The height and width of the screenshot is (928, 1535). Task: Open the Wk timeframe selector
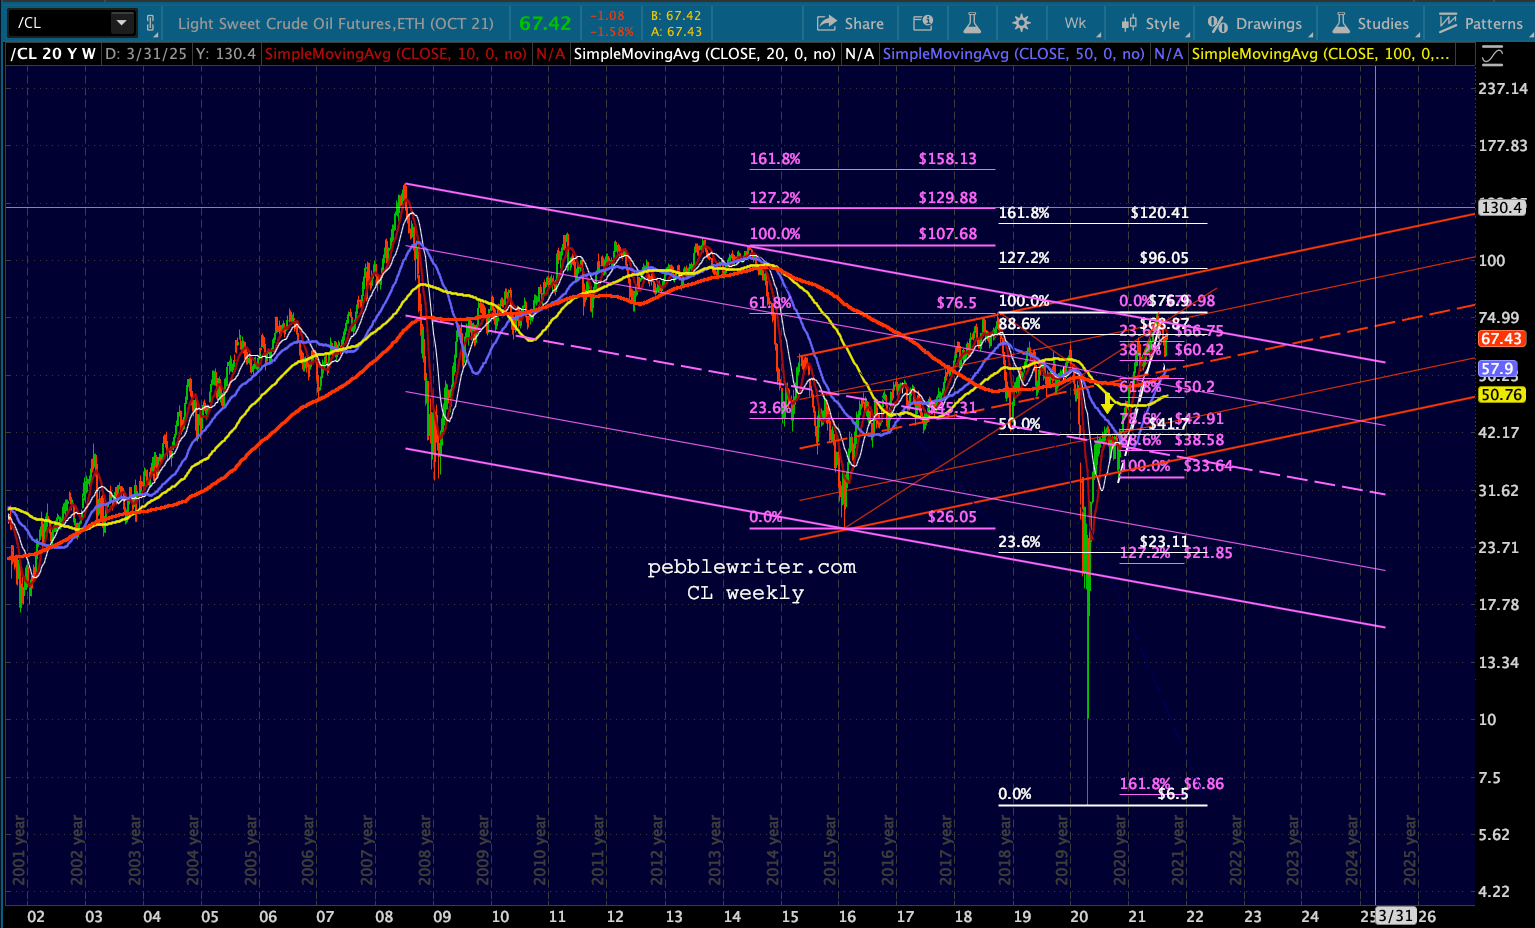click(x=1075, y=23)
